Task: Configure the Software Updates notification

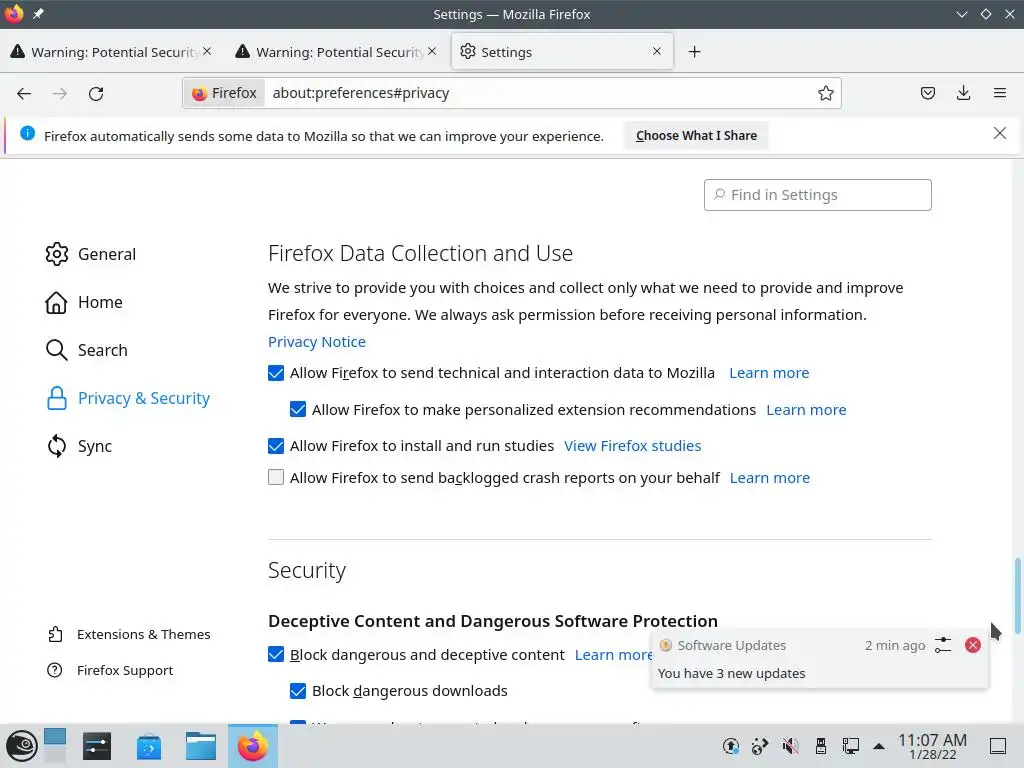Action: click(x=943, y=645)
